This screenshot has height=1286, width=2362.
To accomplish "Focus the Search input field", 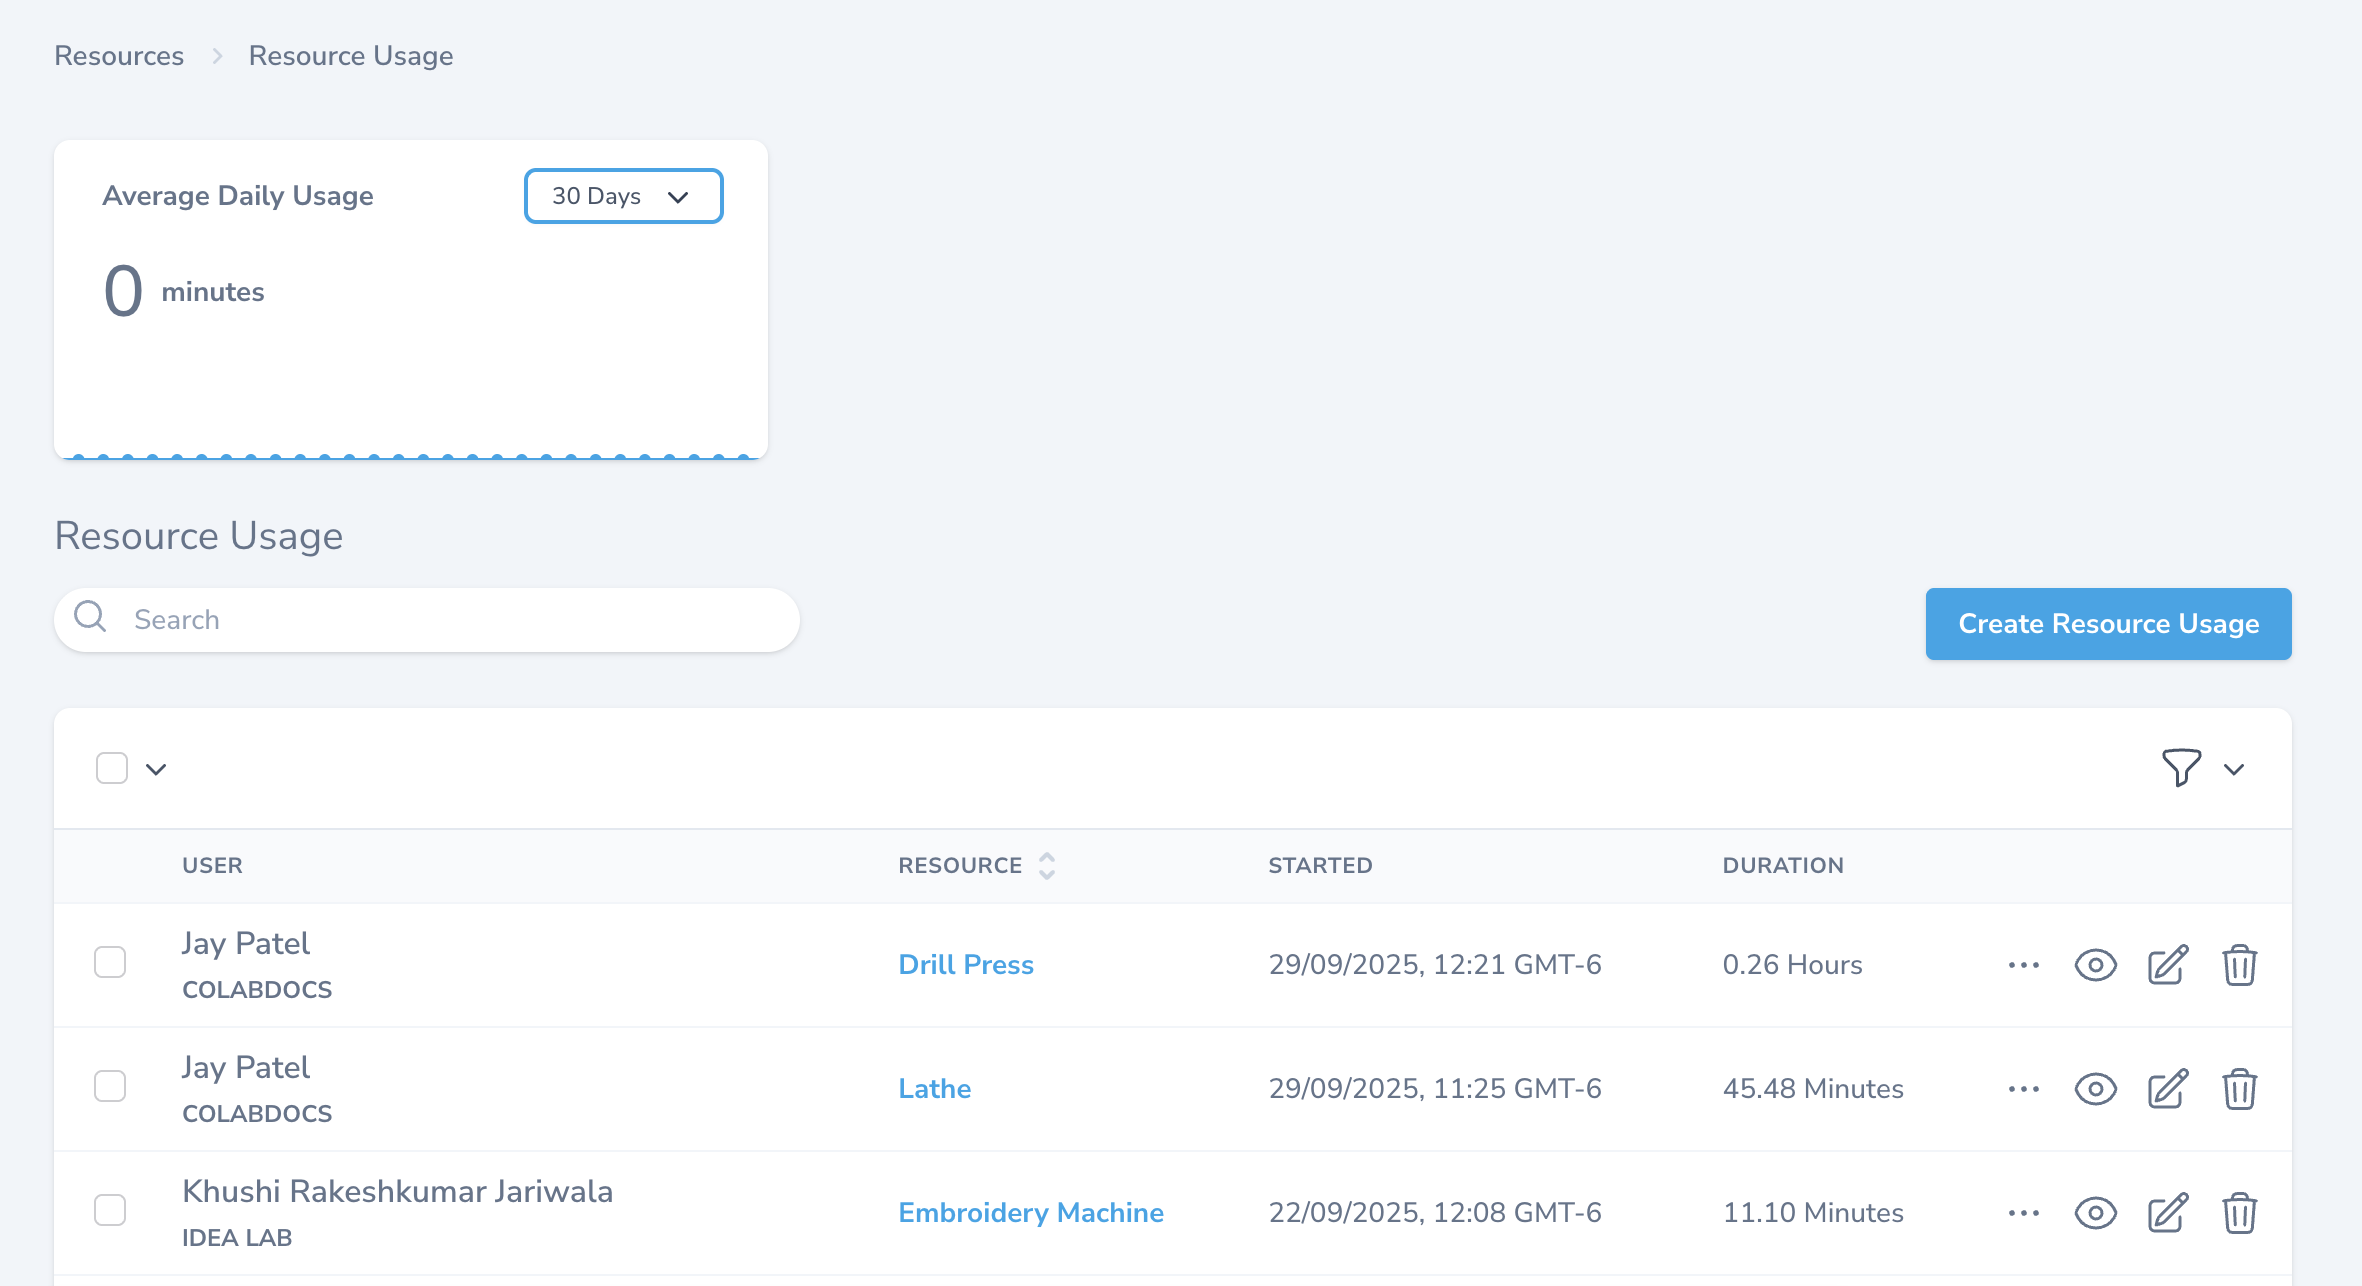I will [440, 620].
